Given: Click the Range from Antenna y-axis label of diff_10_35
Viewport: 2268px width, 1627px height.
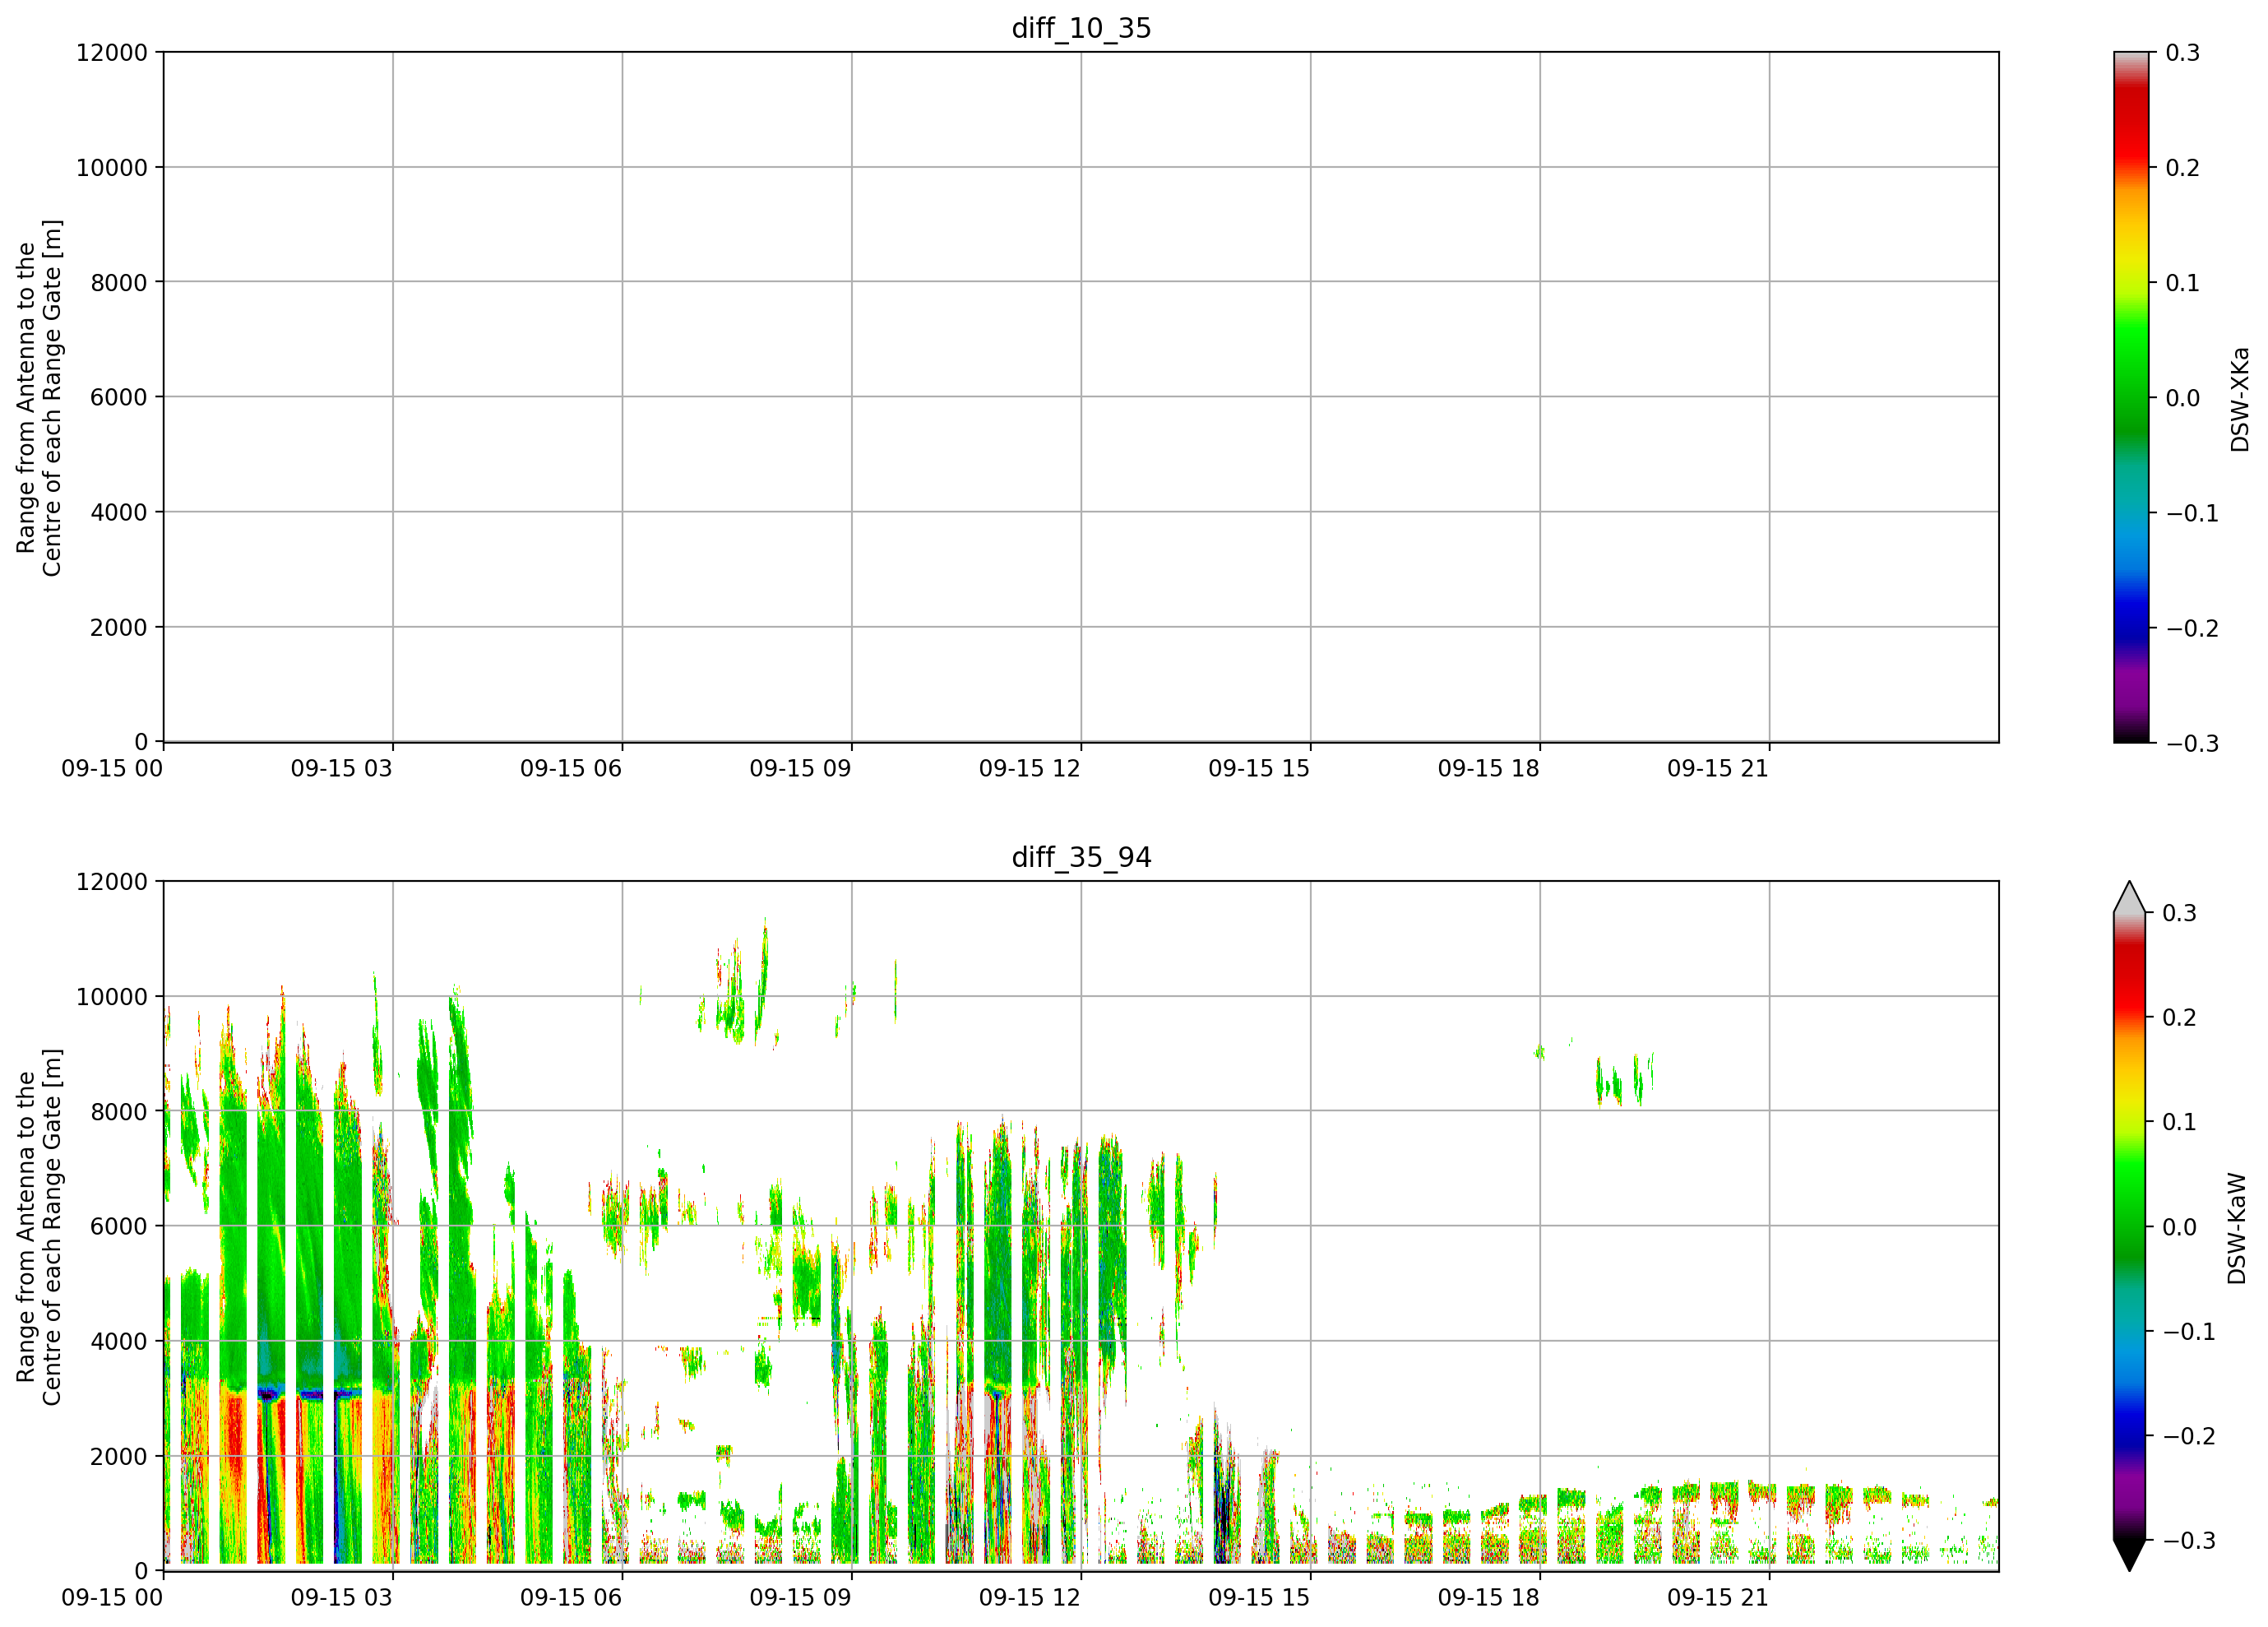Looking at the screenshot, I should click(x=39, y=398).
